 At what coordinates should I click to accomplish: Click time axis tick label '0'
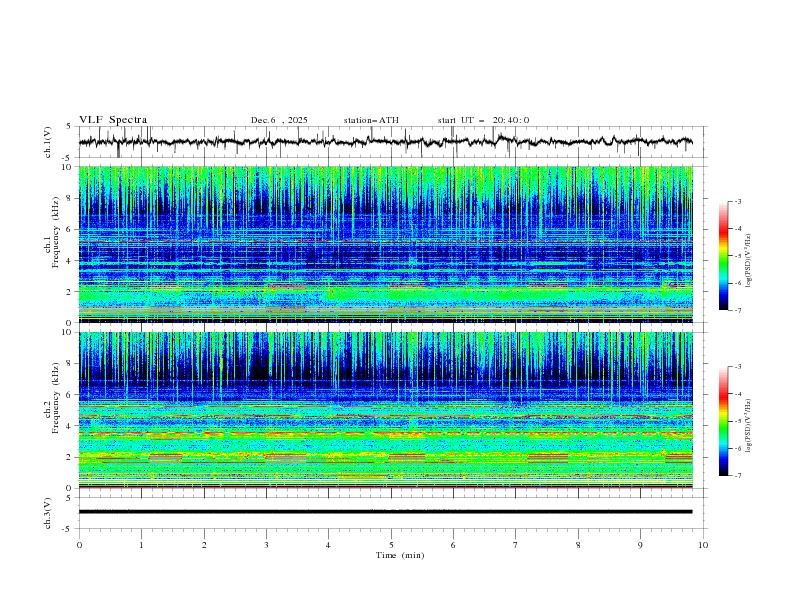point(79,545)
